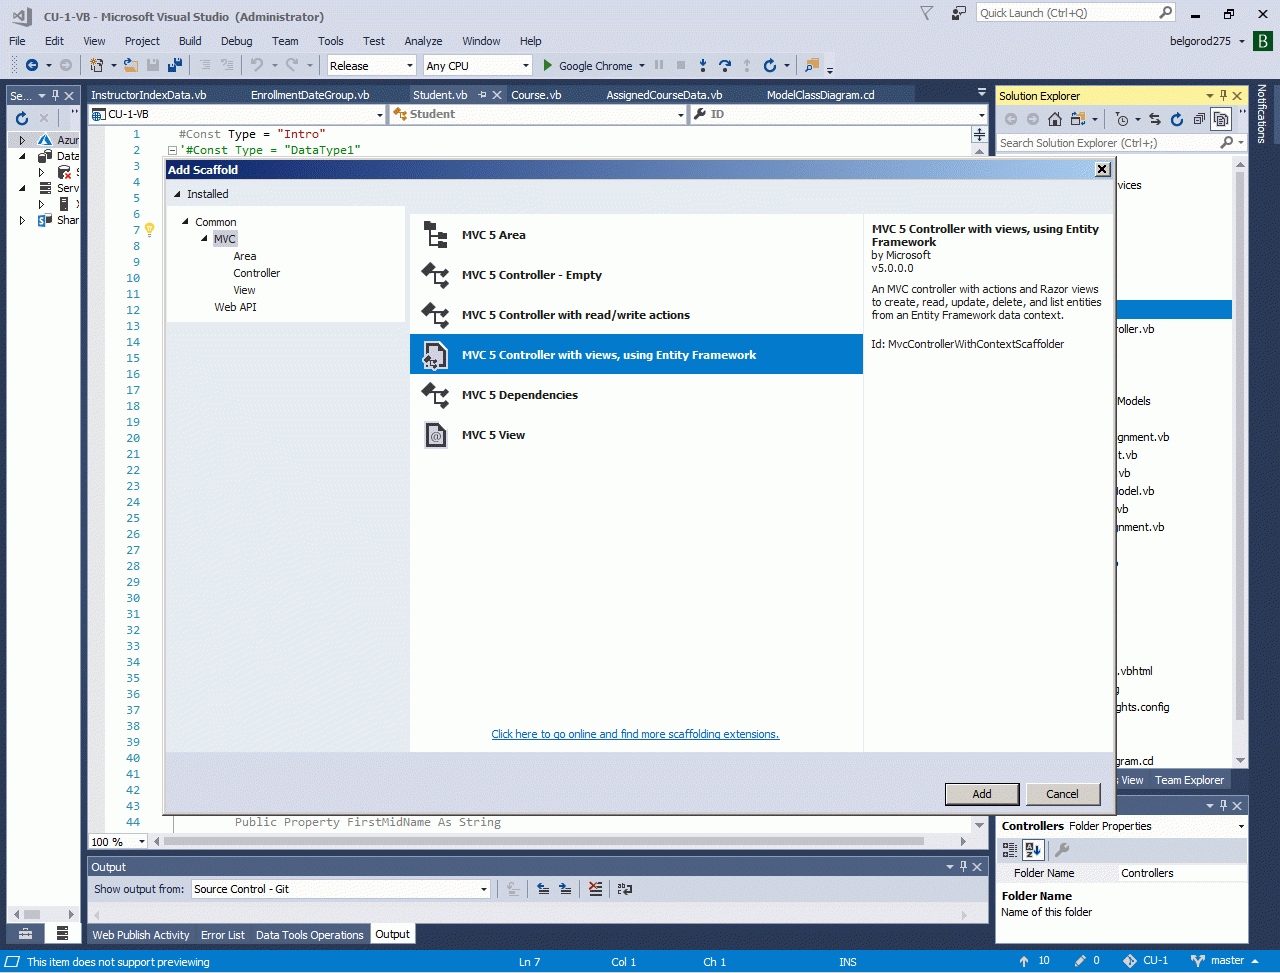Select Controller node in scaffold tree
Viewport: 1280px width, 973px height.
(257, 273)
